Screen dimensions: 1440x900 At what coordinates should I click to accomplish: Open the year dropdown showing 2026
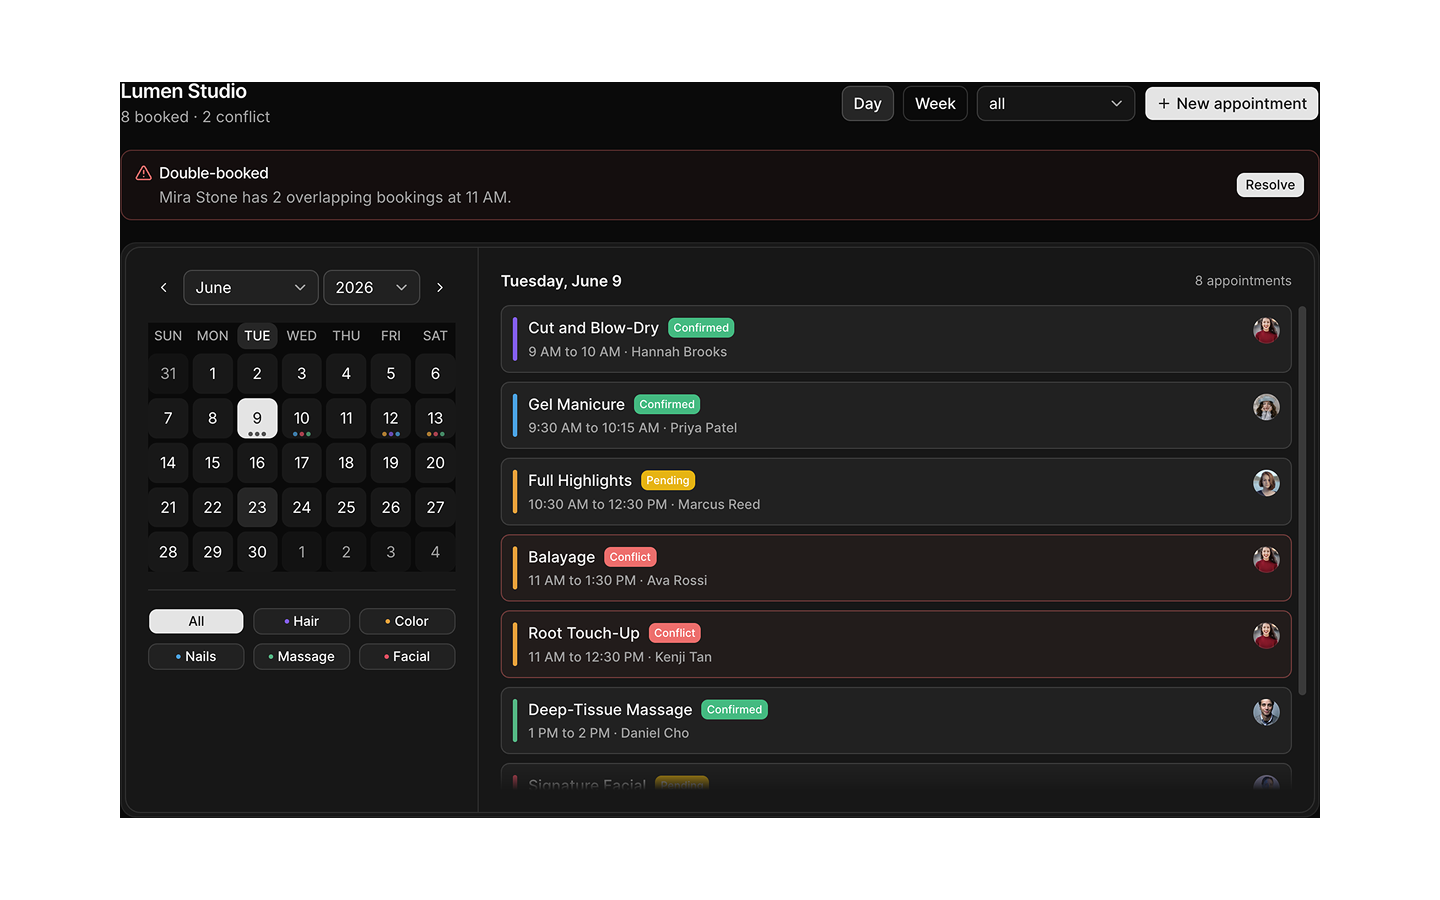[371, 288]
